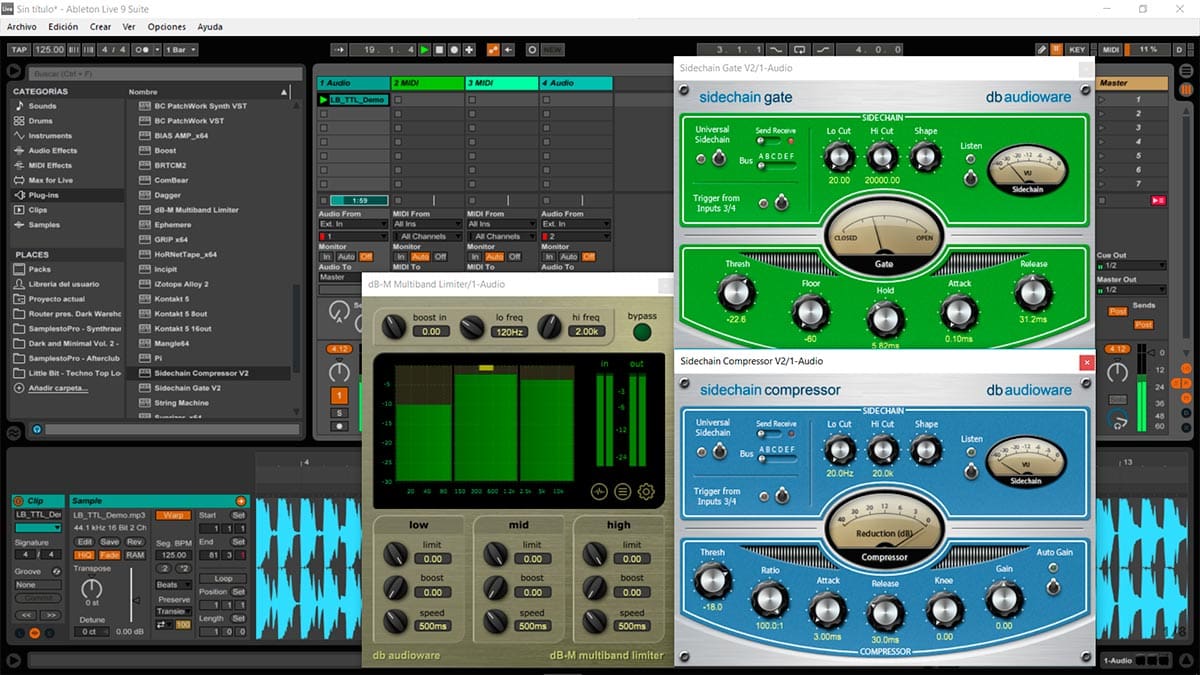
Task: Open the Sounds category in browser
Action: [42, 106]
